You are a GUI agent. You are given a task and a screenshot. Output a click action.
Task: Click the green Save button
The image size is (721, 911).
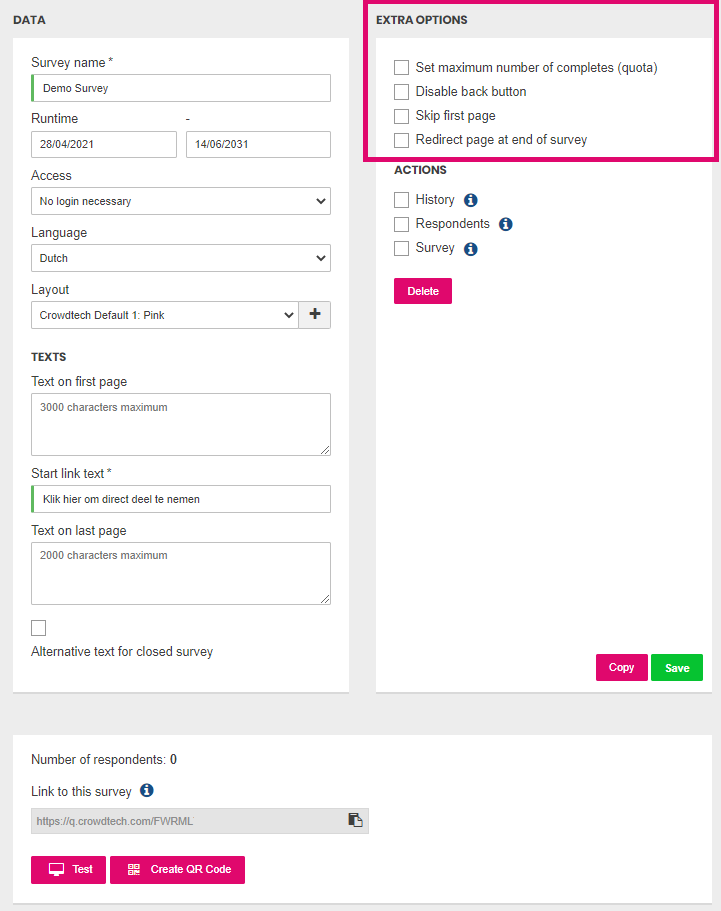pyautogui.click(x=677, y=668)
